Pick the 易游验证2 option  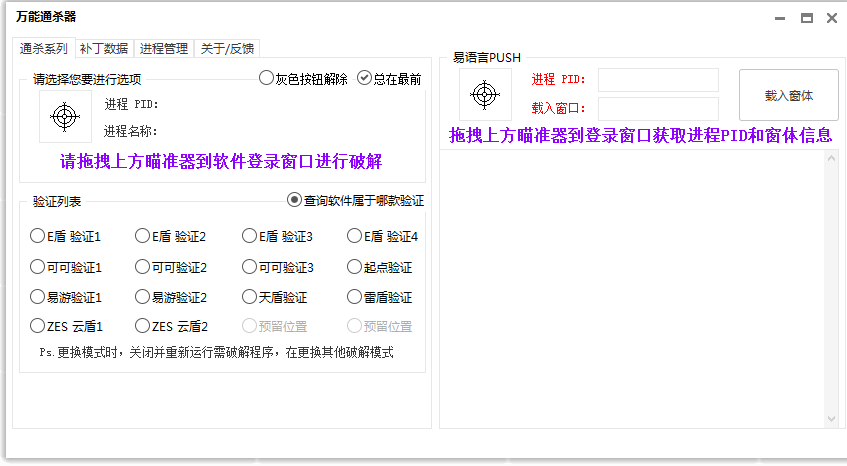click(x=171, y=297)
